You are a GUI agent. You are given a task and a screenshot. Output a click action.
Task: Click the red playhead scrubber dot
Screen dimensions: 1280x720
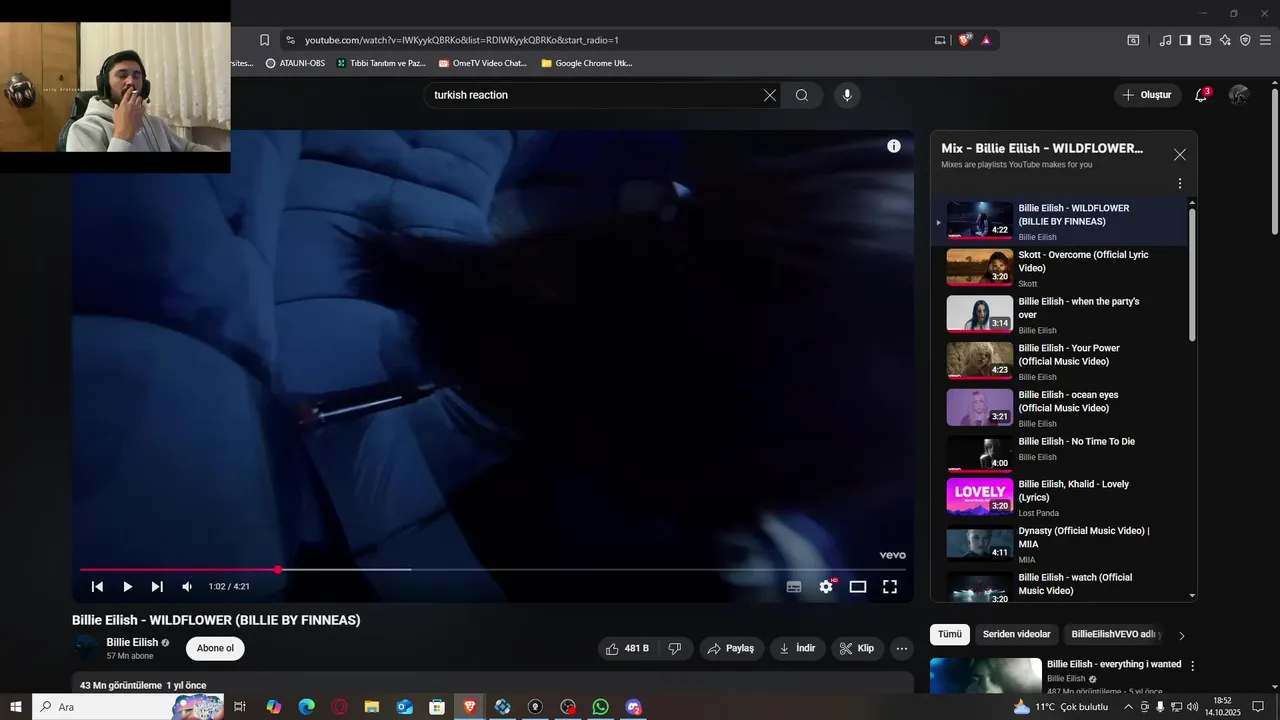[x=278, y=570]
